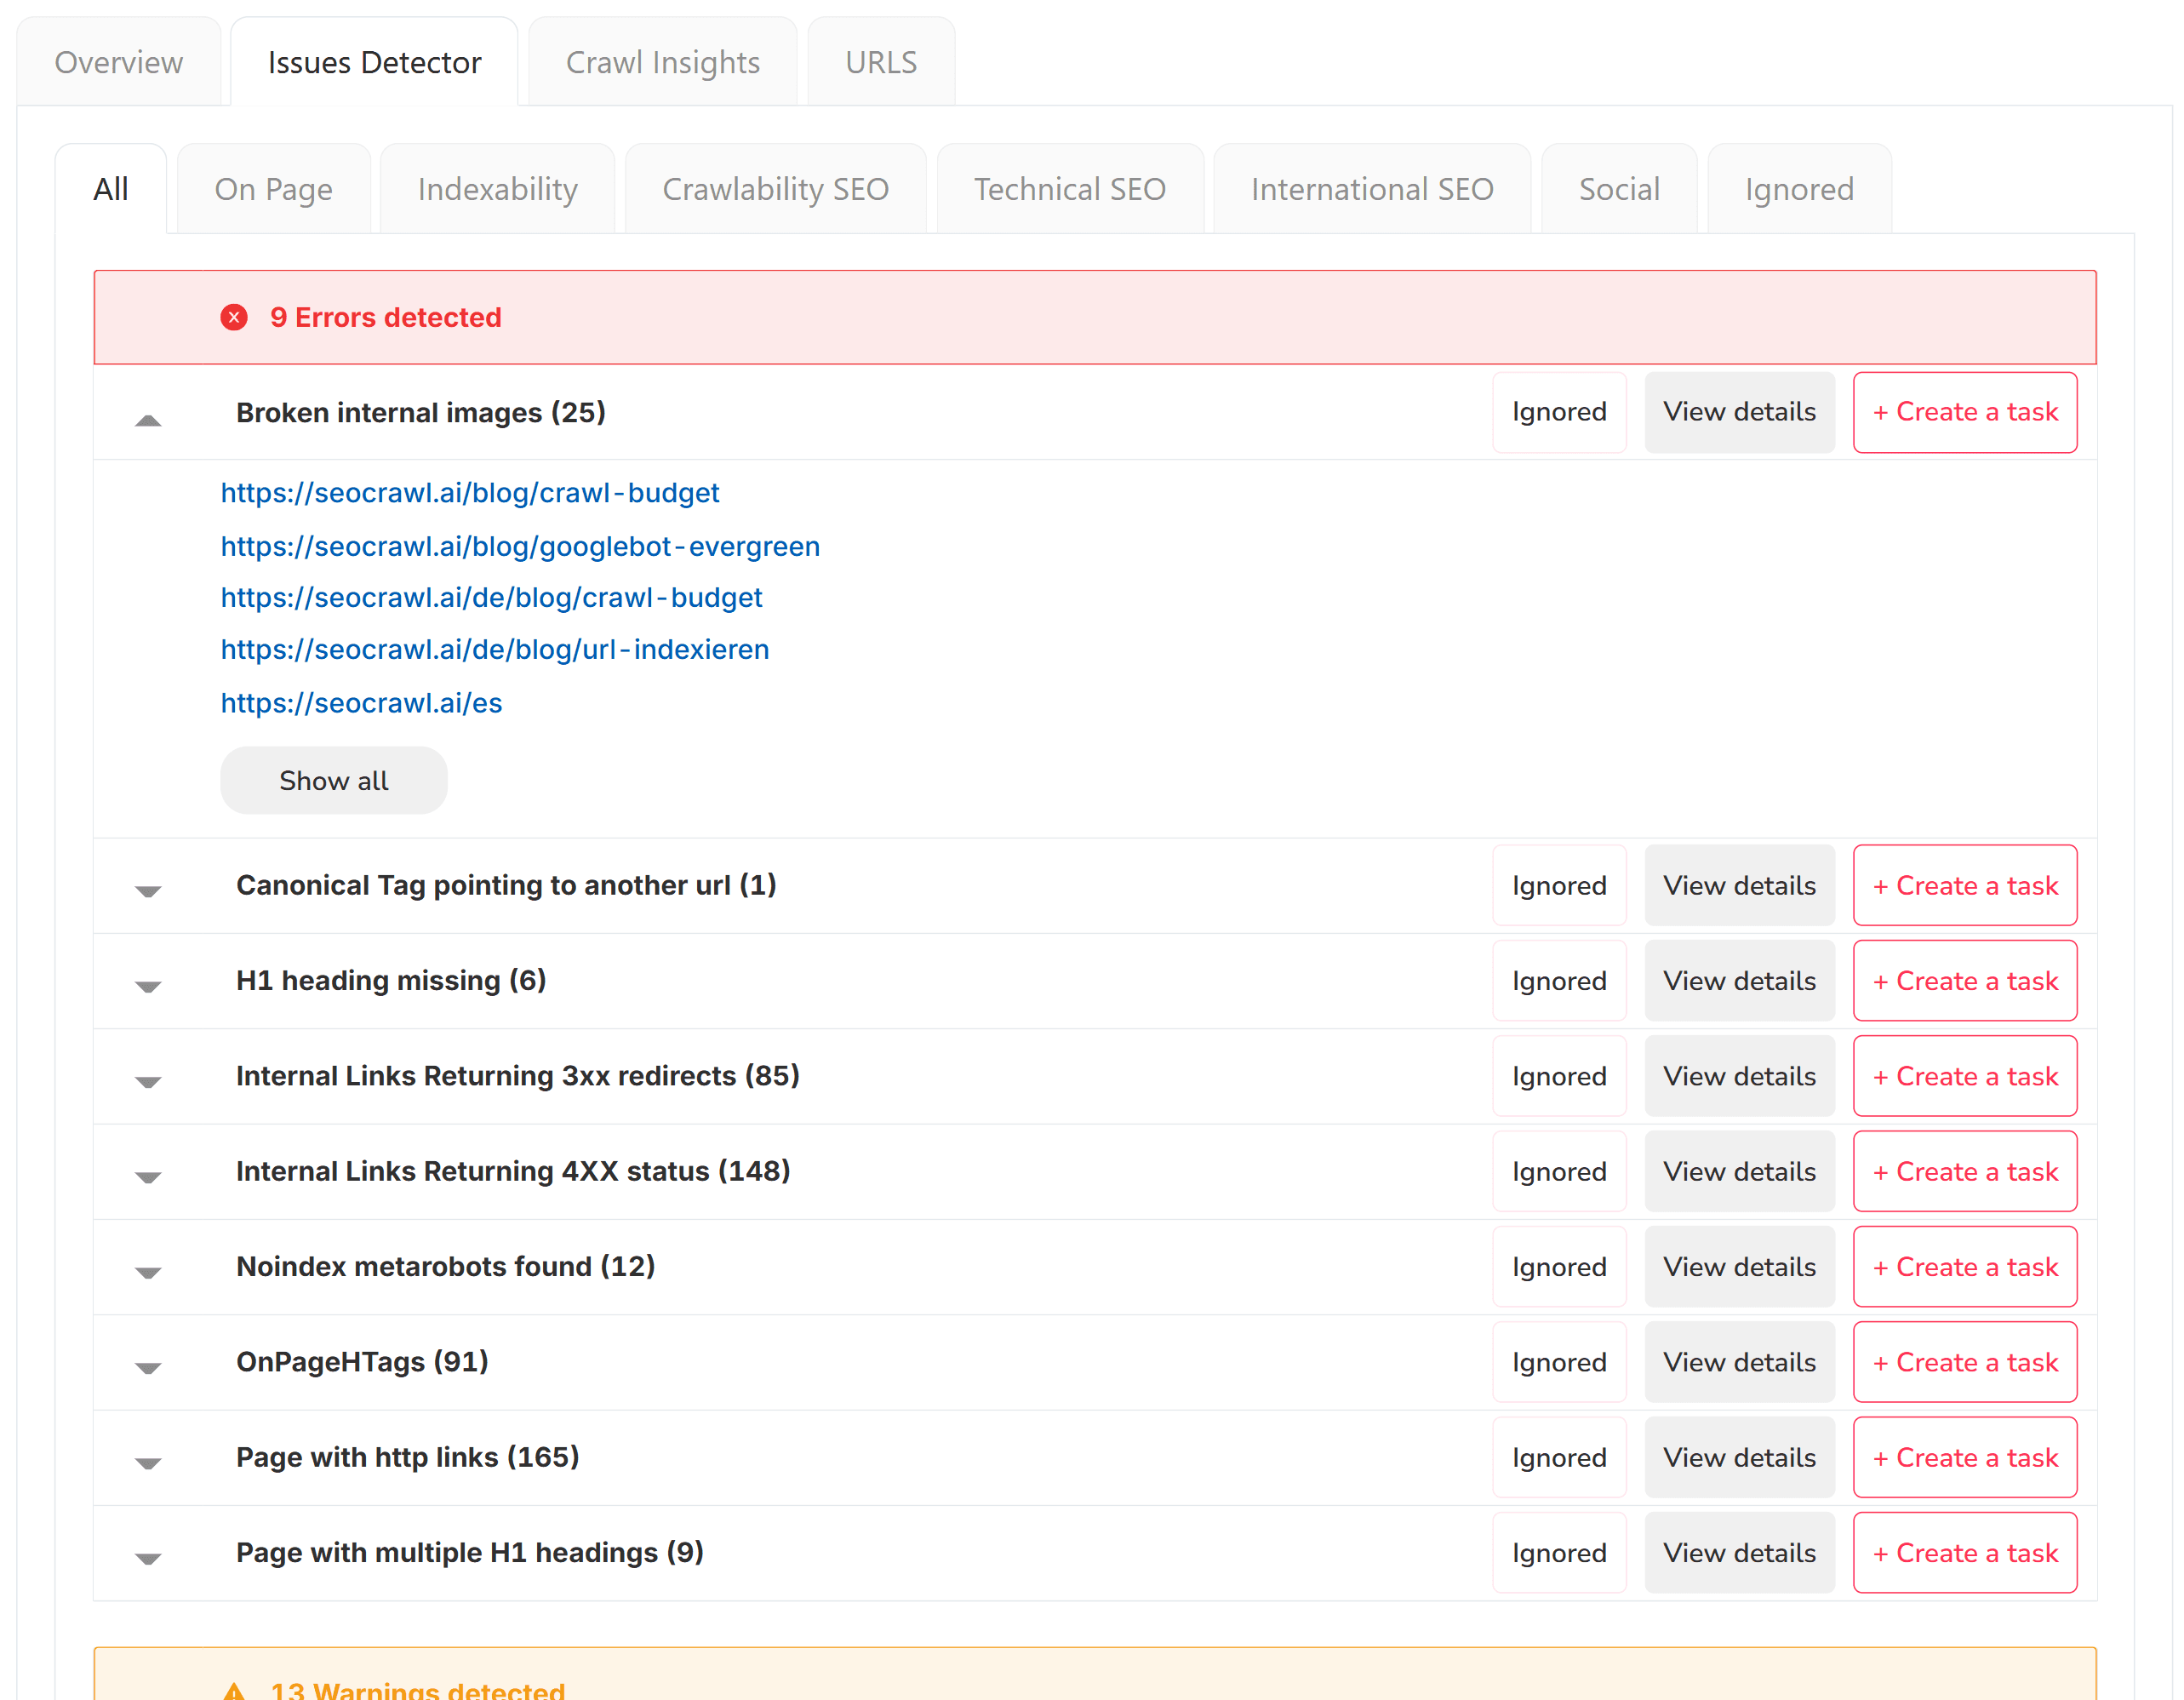2184x1700 pixels.
Task: Mark OnPageHTags as Ignored
Action: click(1559, 1363)
